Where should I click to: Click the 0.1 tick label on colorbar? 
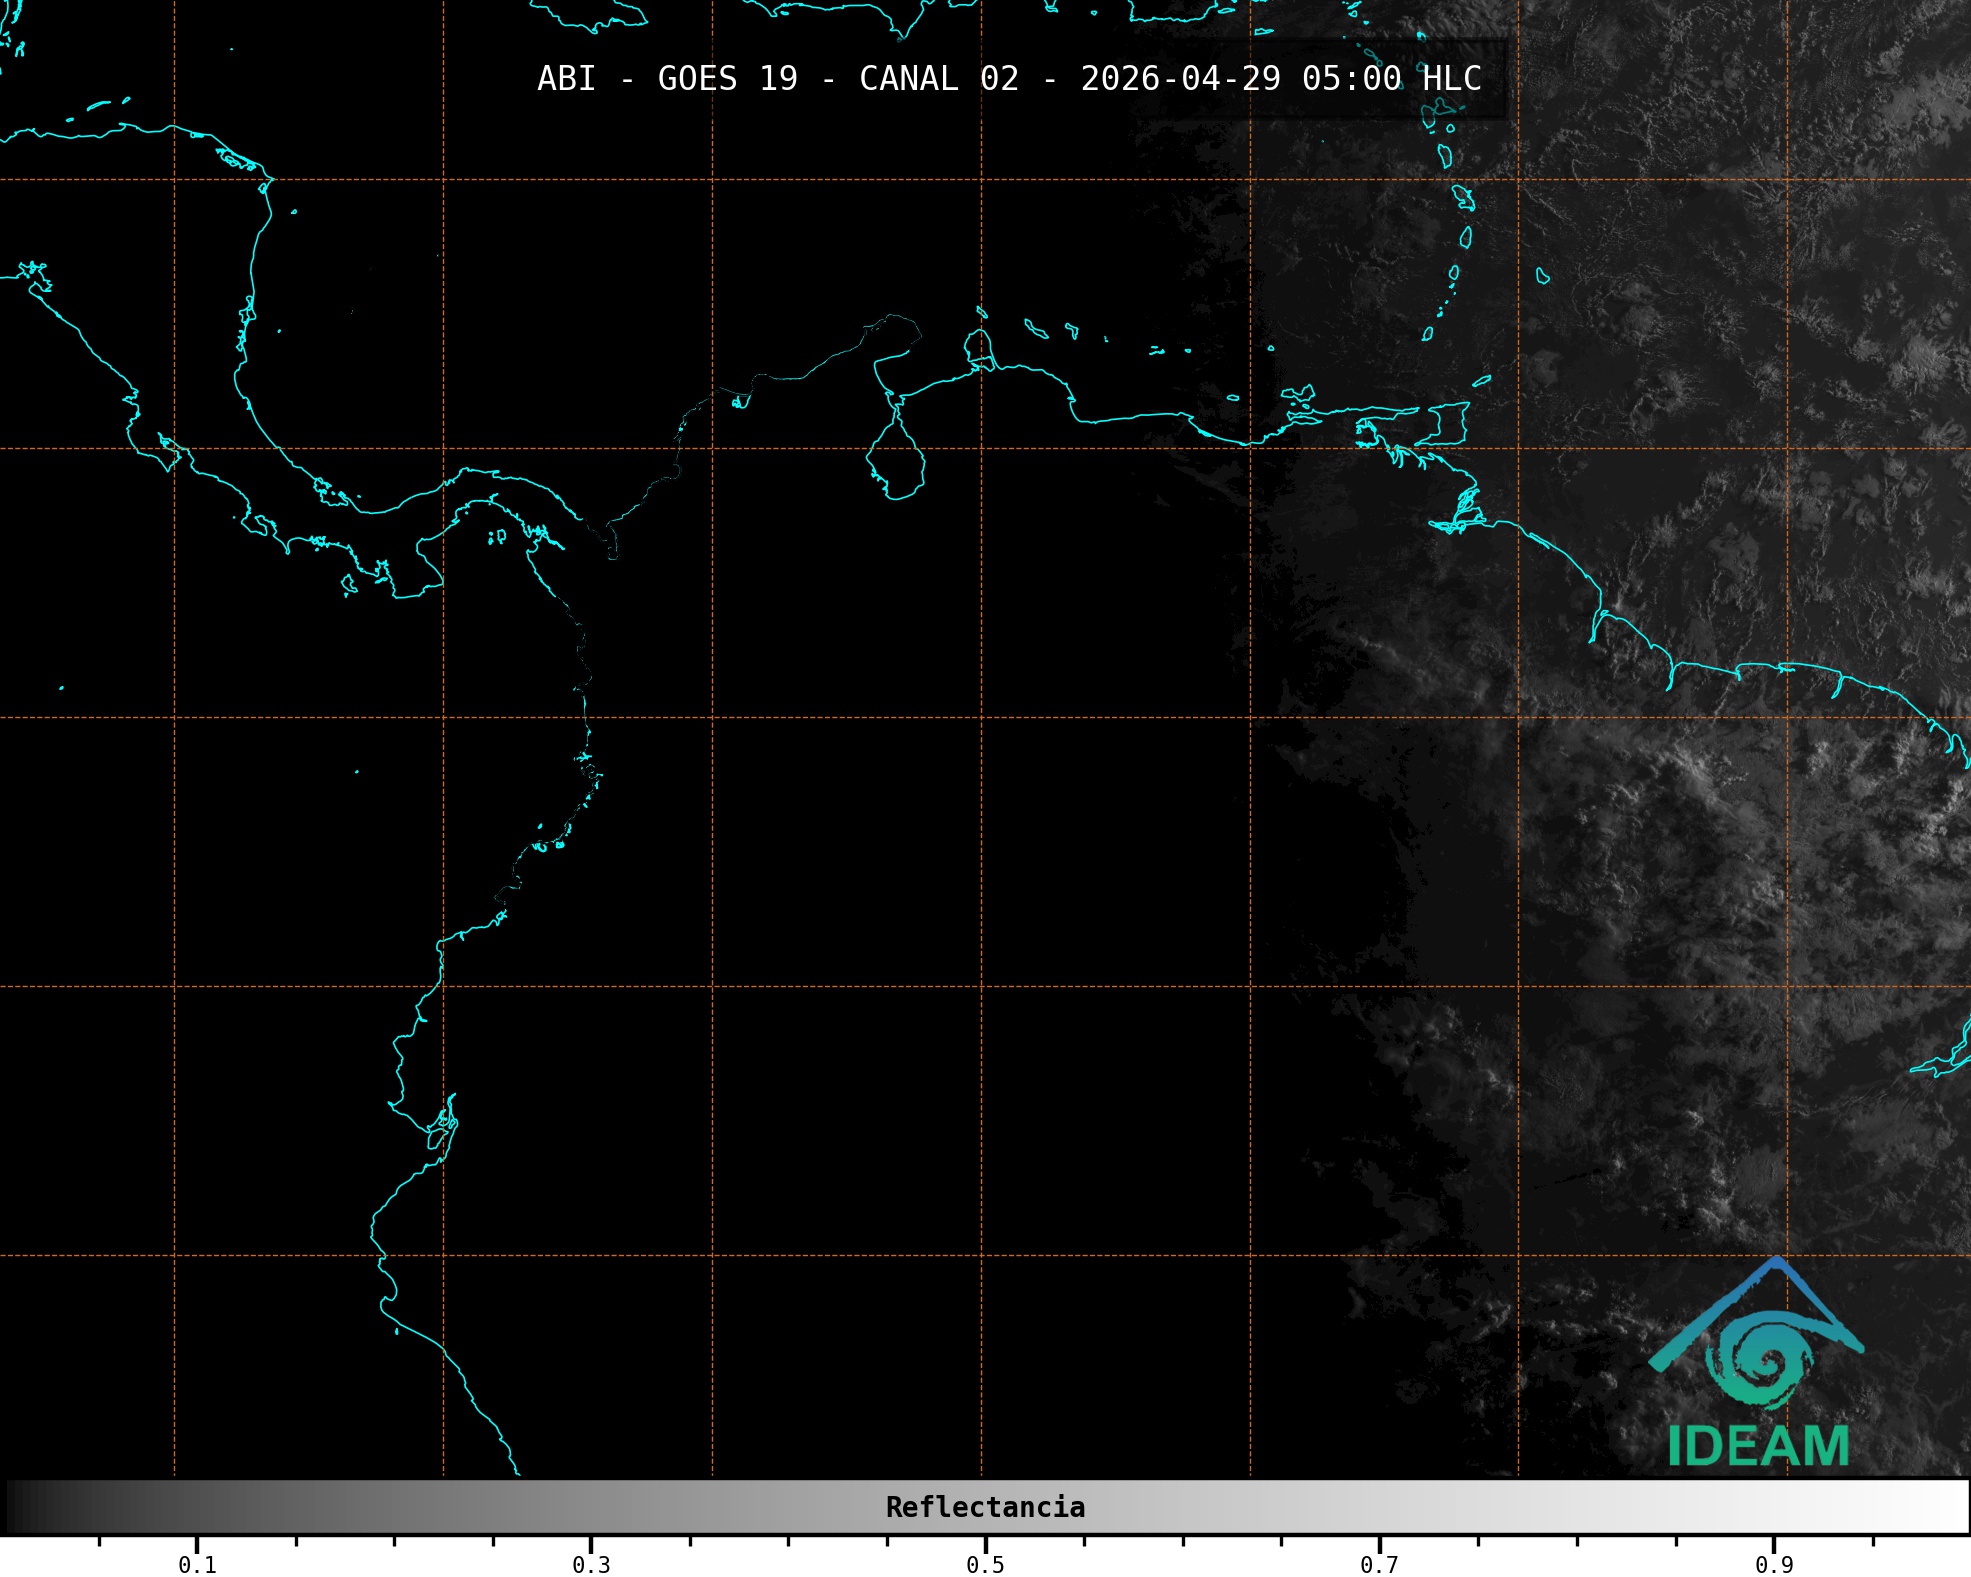pyautogui.click(x=197, y=1564)
